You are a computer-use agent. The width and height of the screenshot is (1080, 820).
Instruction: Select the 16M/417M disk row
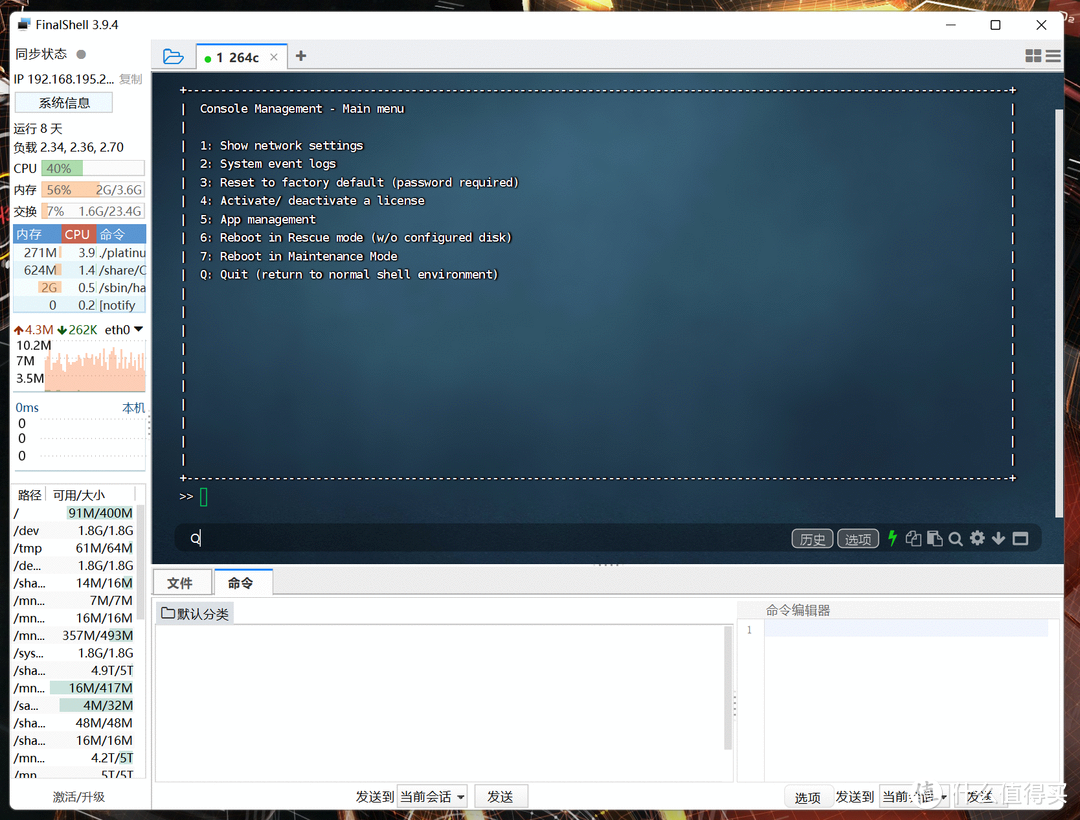(x=74, y=688)
